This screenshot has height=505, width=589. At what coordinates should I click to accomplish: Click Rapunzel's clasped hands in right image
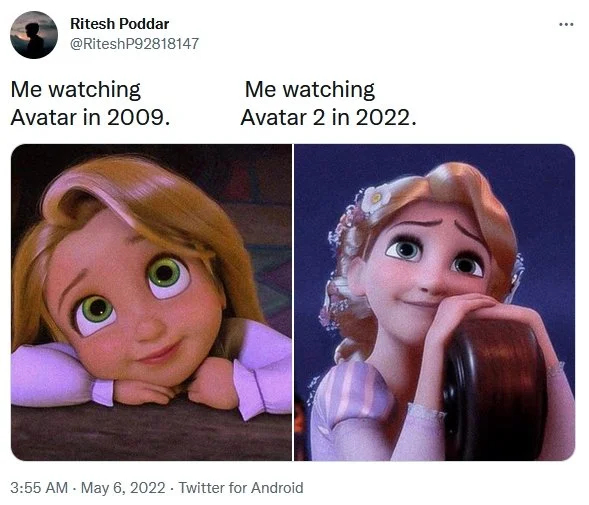(x=466, y=310)
